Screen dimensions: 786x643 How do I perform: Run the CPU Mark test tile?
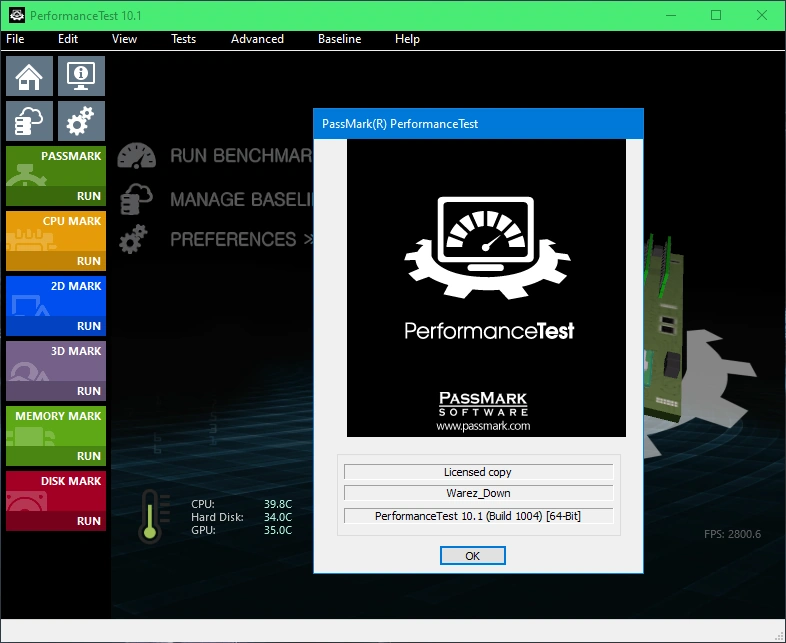(x=56, y=241)
